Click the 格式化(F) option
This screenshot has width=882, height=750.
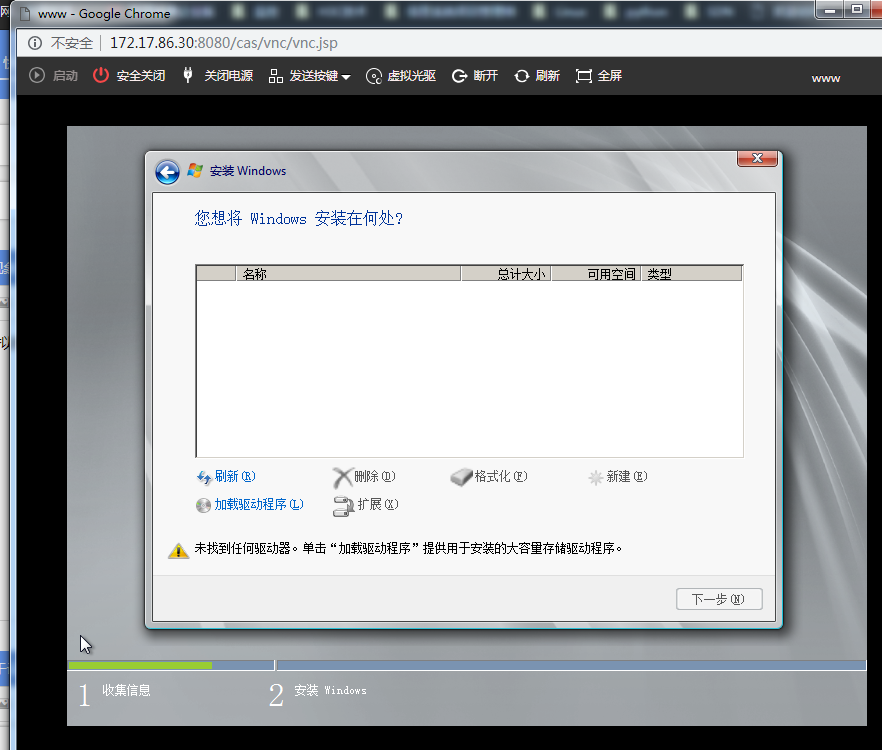click(x=489, y=477)
